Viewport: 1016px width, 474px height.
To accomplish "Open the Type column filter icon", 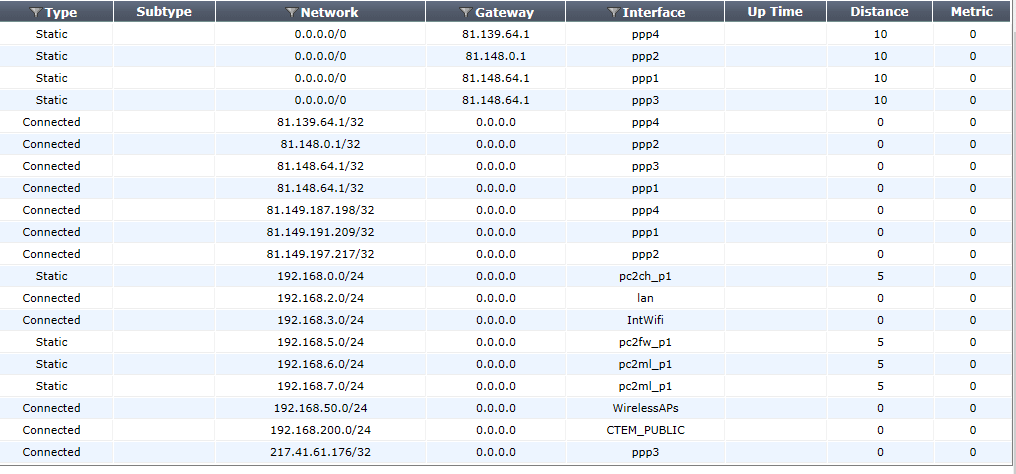I will point(36,13).
